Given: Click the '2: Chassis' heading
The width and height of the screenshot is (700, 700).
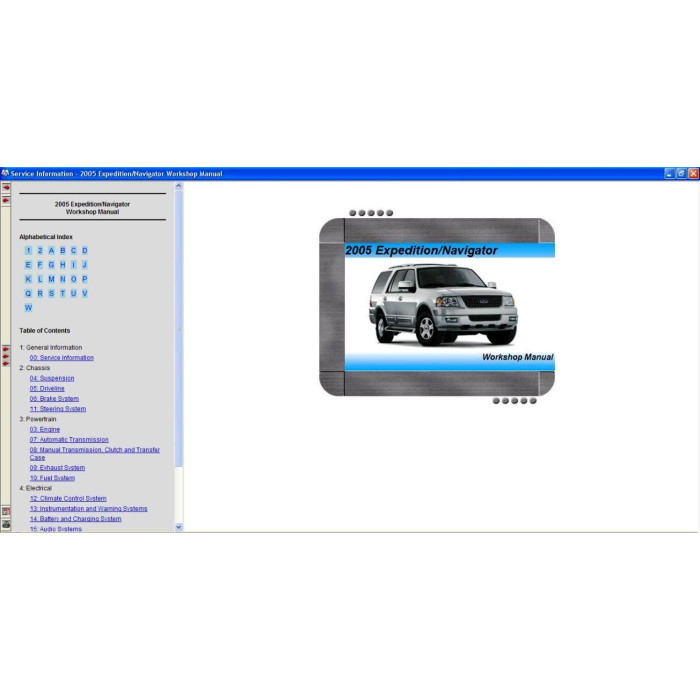Looking at the screenshot, I should pyautogui.click(x=34, y=368).
